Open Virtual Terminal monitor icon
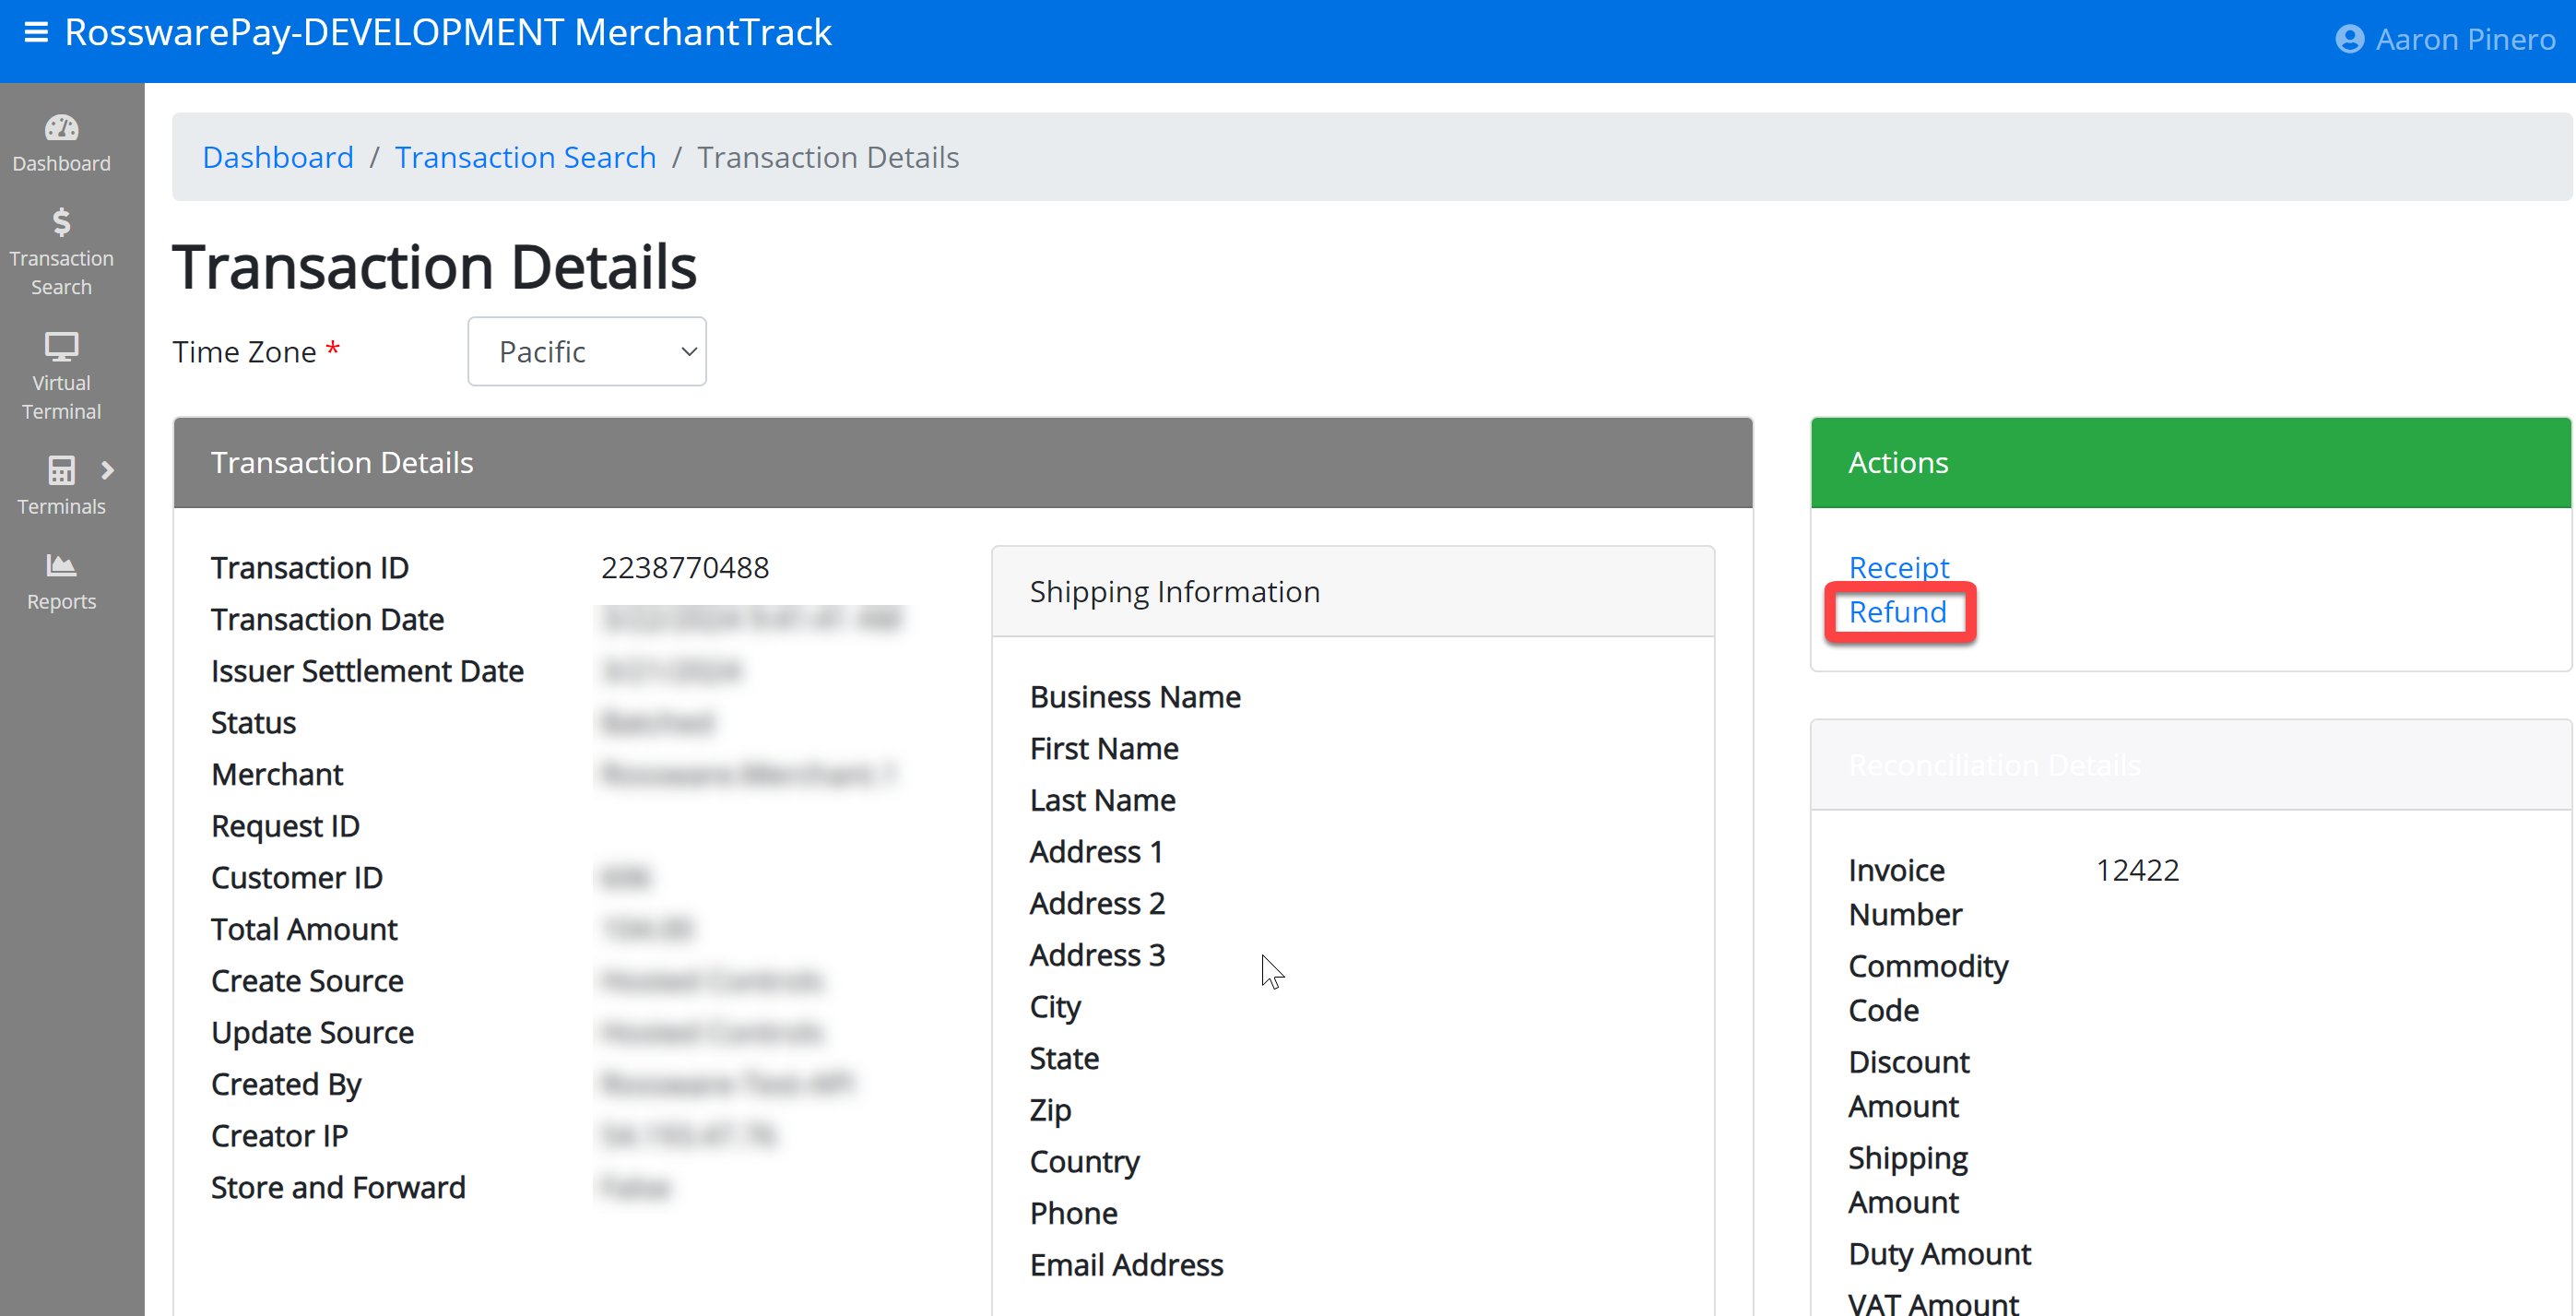2576x1316 pixels. click(x=61, y=346)
